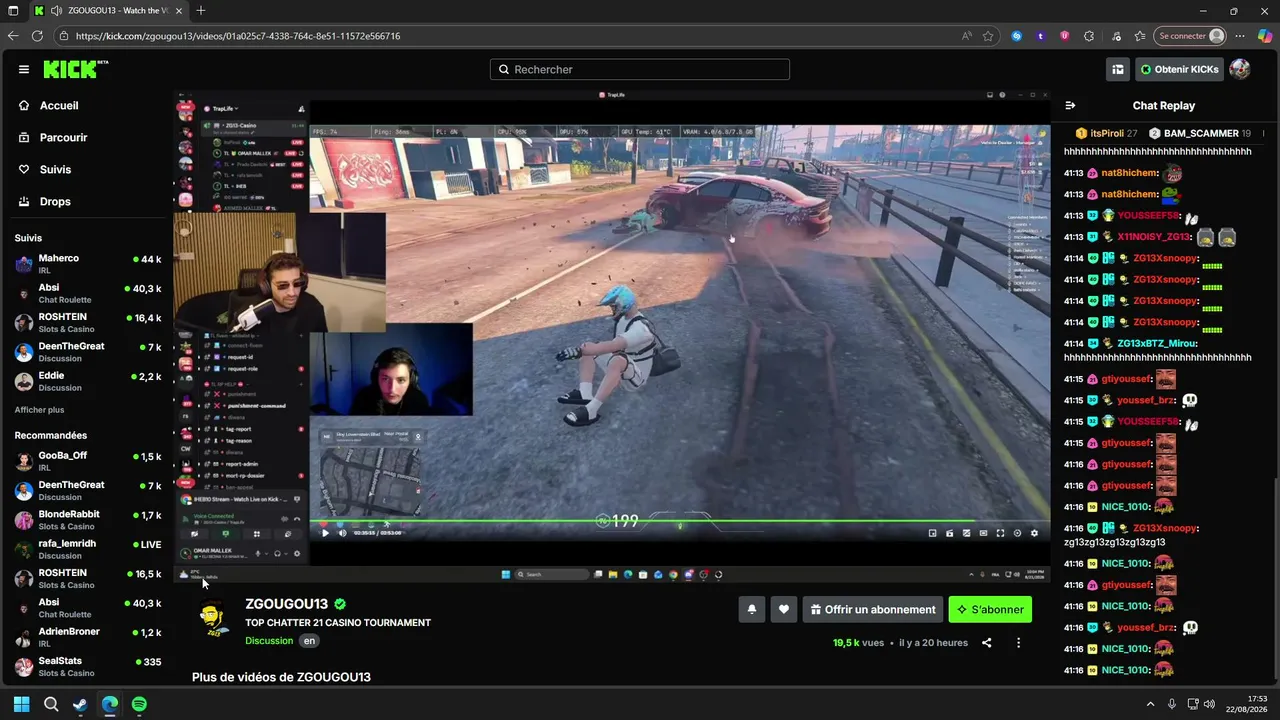Open video player settings gear
Viewport: 1280px width, 720px height.
[x=1034, y=533]
